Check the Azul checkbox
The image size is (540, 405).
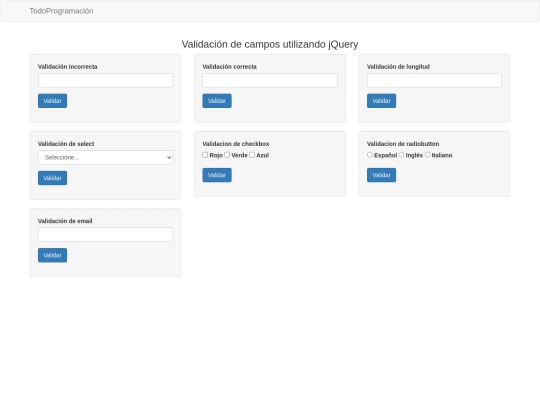coord(252,155)
